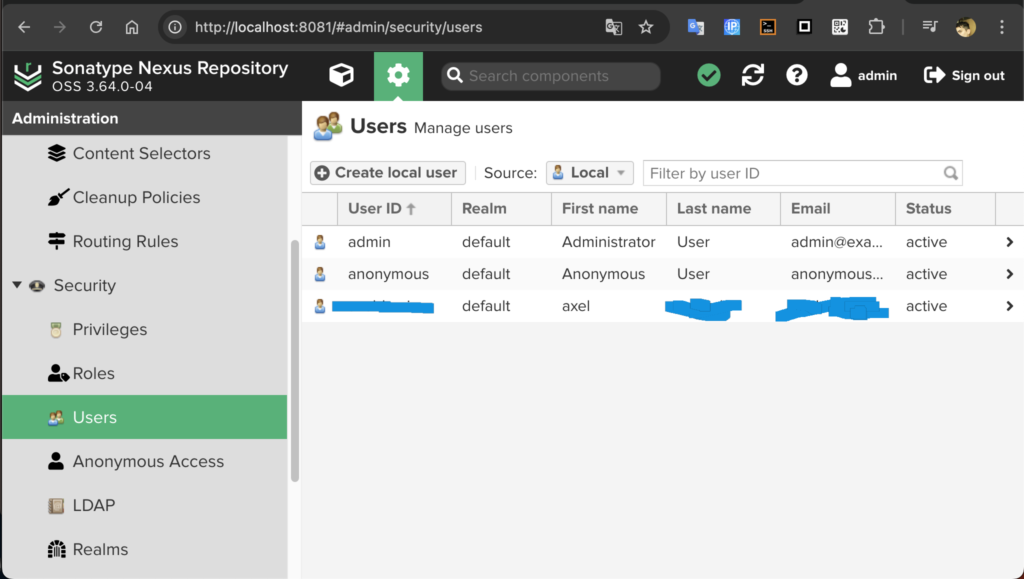Open the Source Local dropdown
The height and width of the screenshot is (579, 1024).
coord(590,173)
